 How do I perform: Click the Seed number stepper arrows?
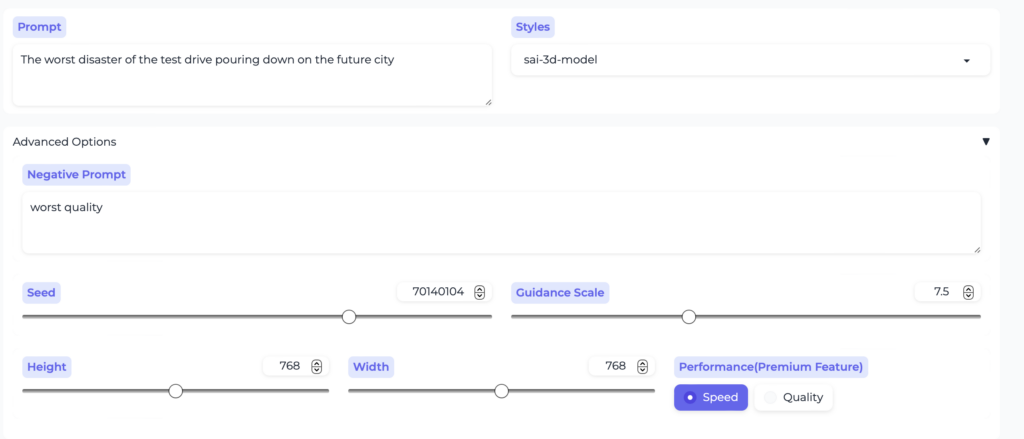[x=480, y=292]
